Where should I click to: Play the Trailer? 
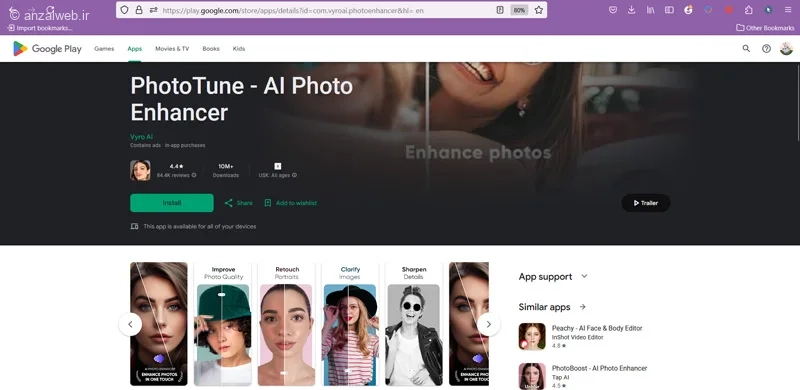[x=645, y=203]
